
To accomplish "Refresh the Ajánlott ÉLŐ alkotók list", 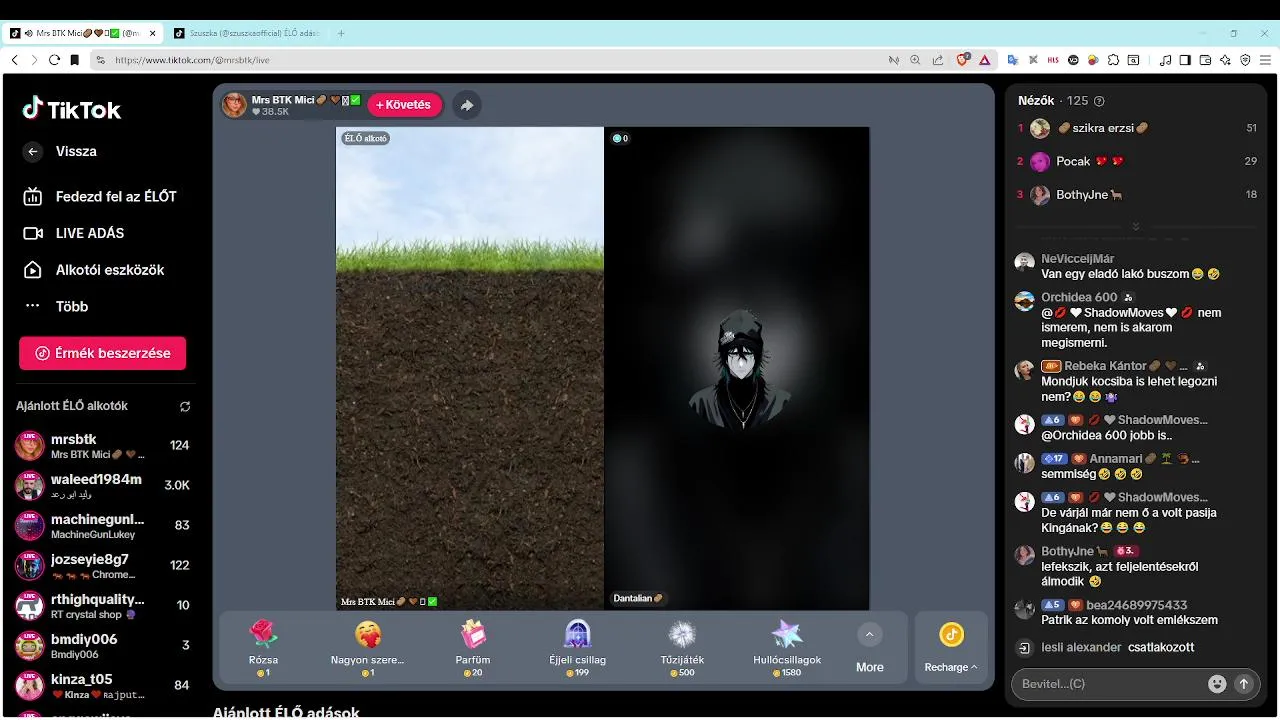I will click(x=185, y=407).
